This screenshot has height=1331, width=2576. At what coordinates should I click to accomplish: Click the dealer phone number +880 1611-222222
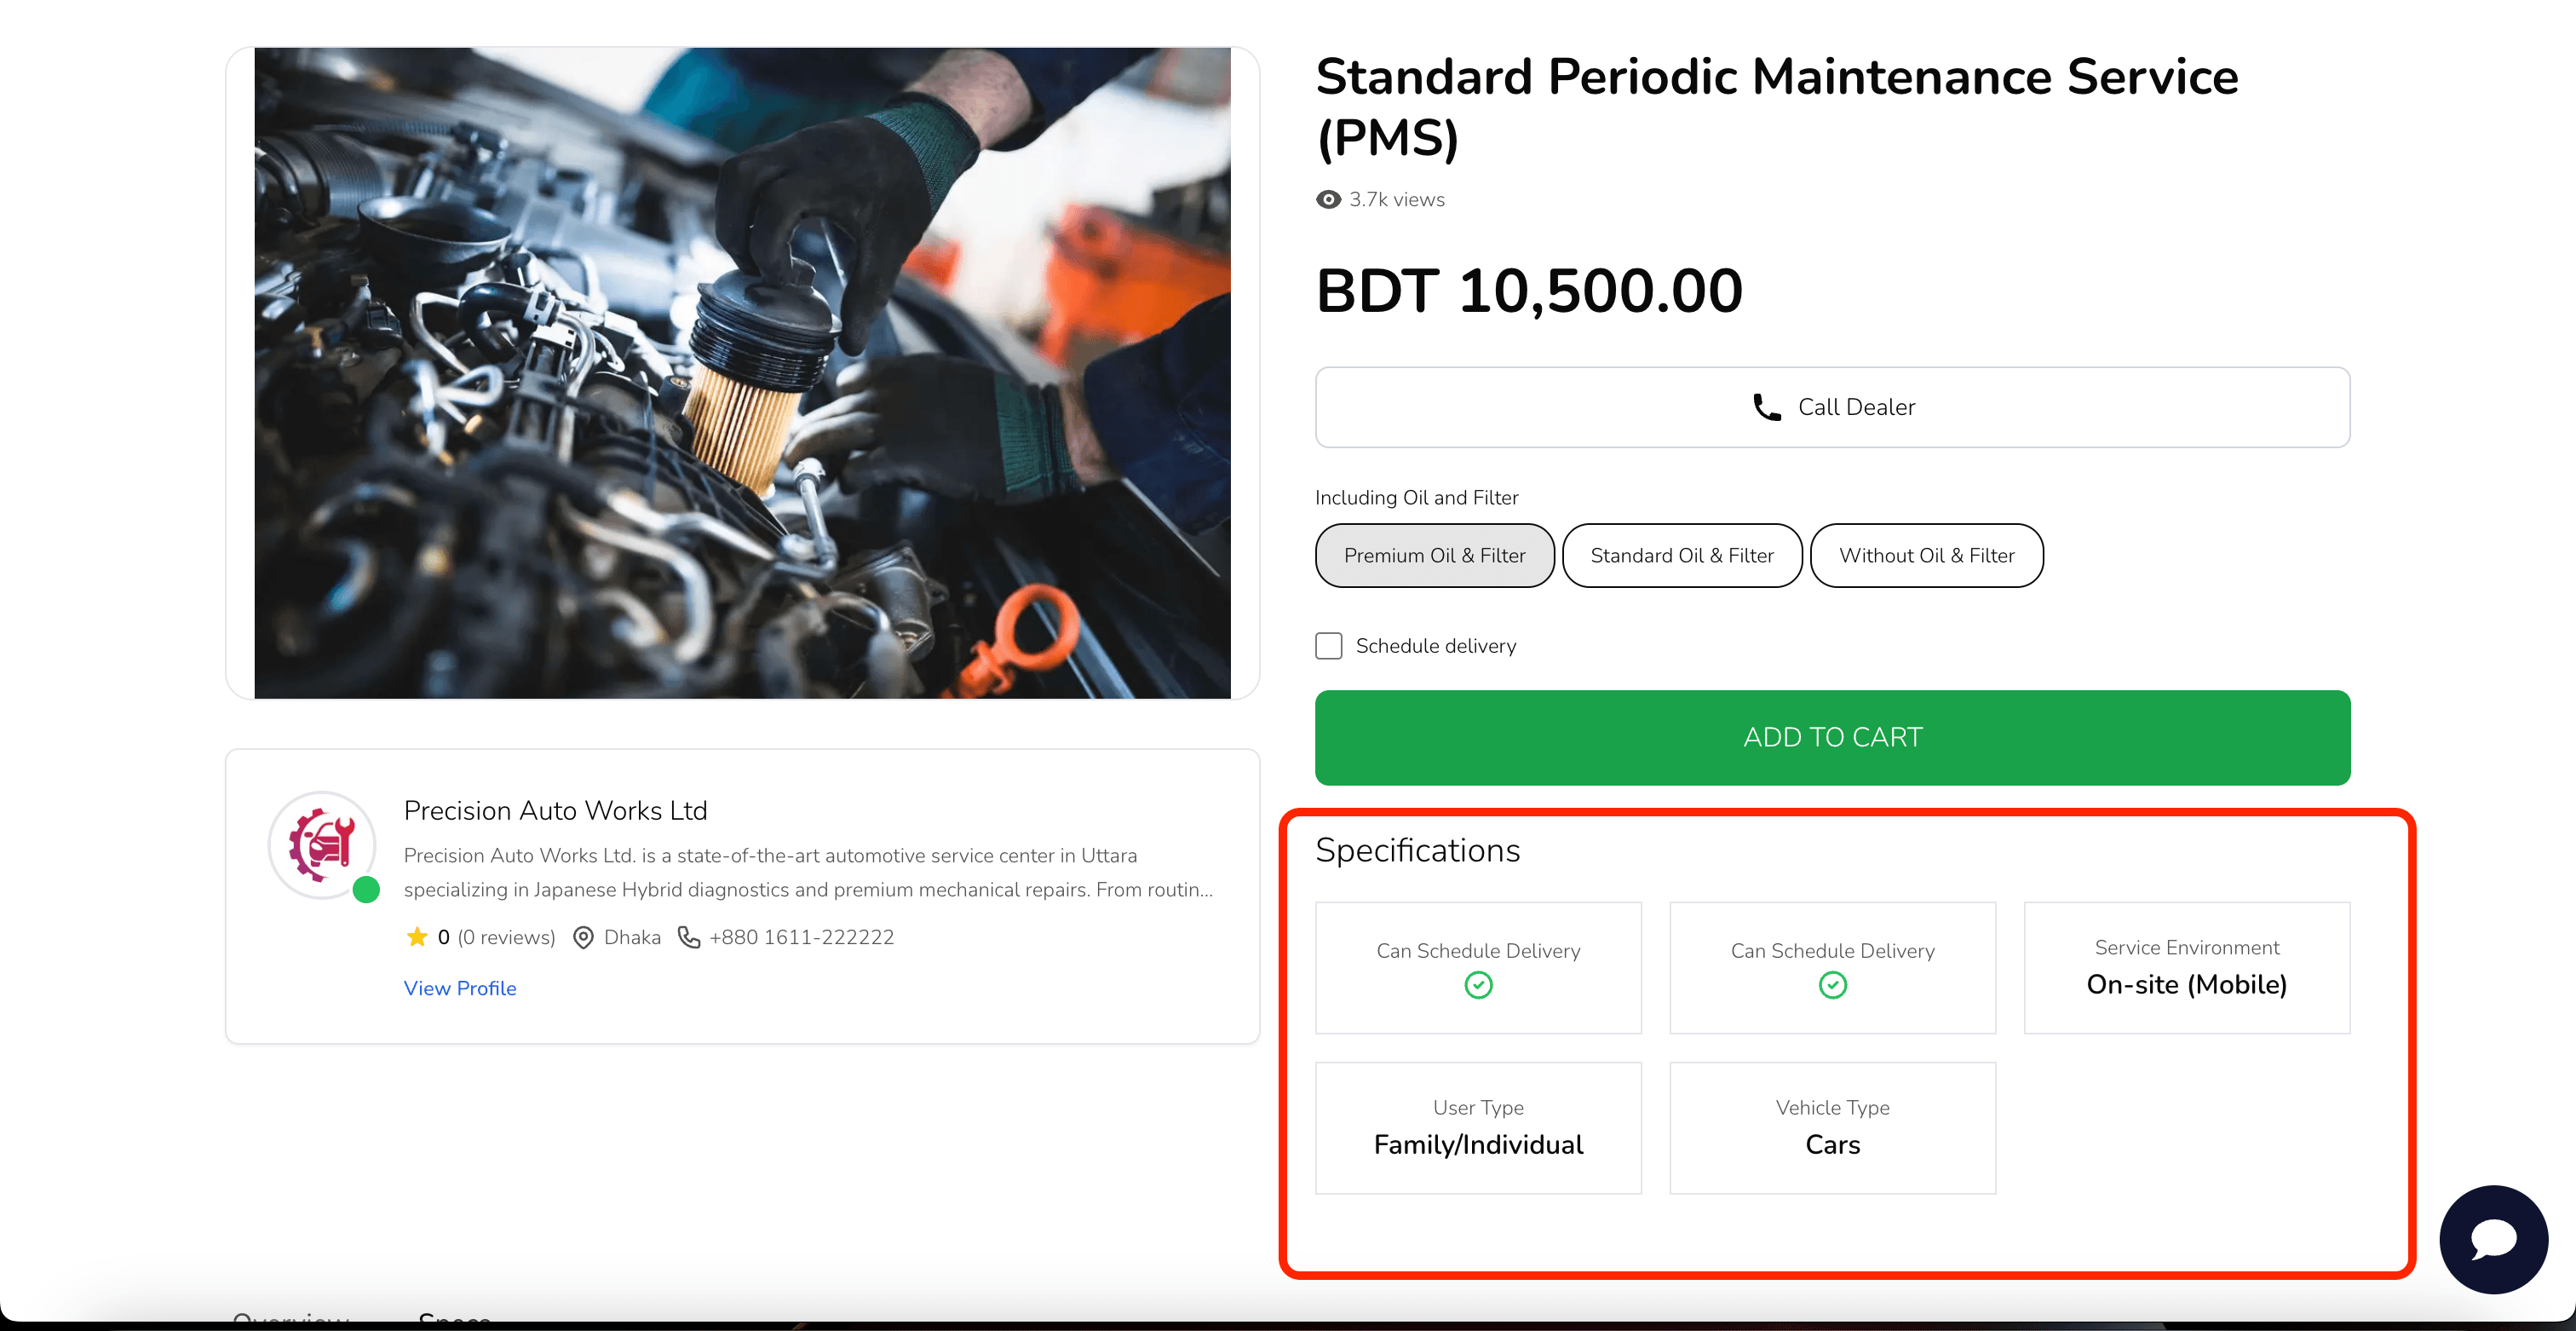click(801, 937)
